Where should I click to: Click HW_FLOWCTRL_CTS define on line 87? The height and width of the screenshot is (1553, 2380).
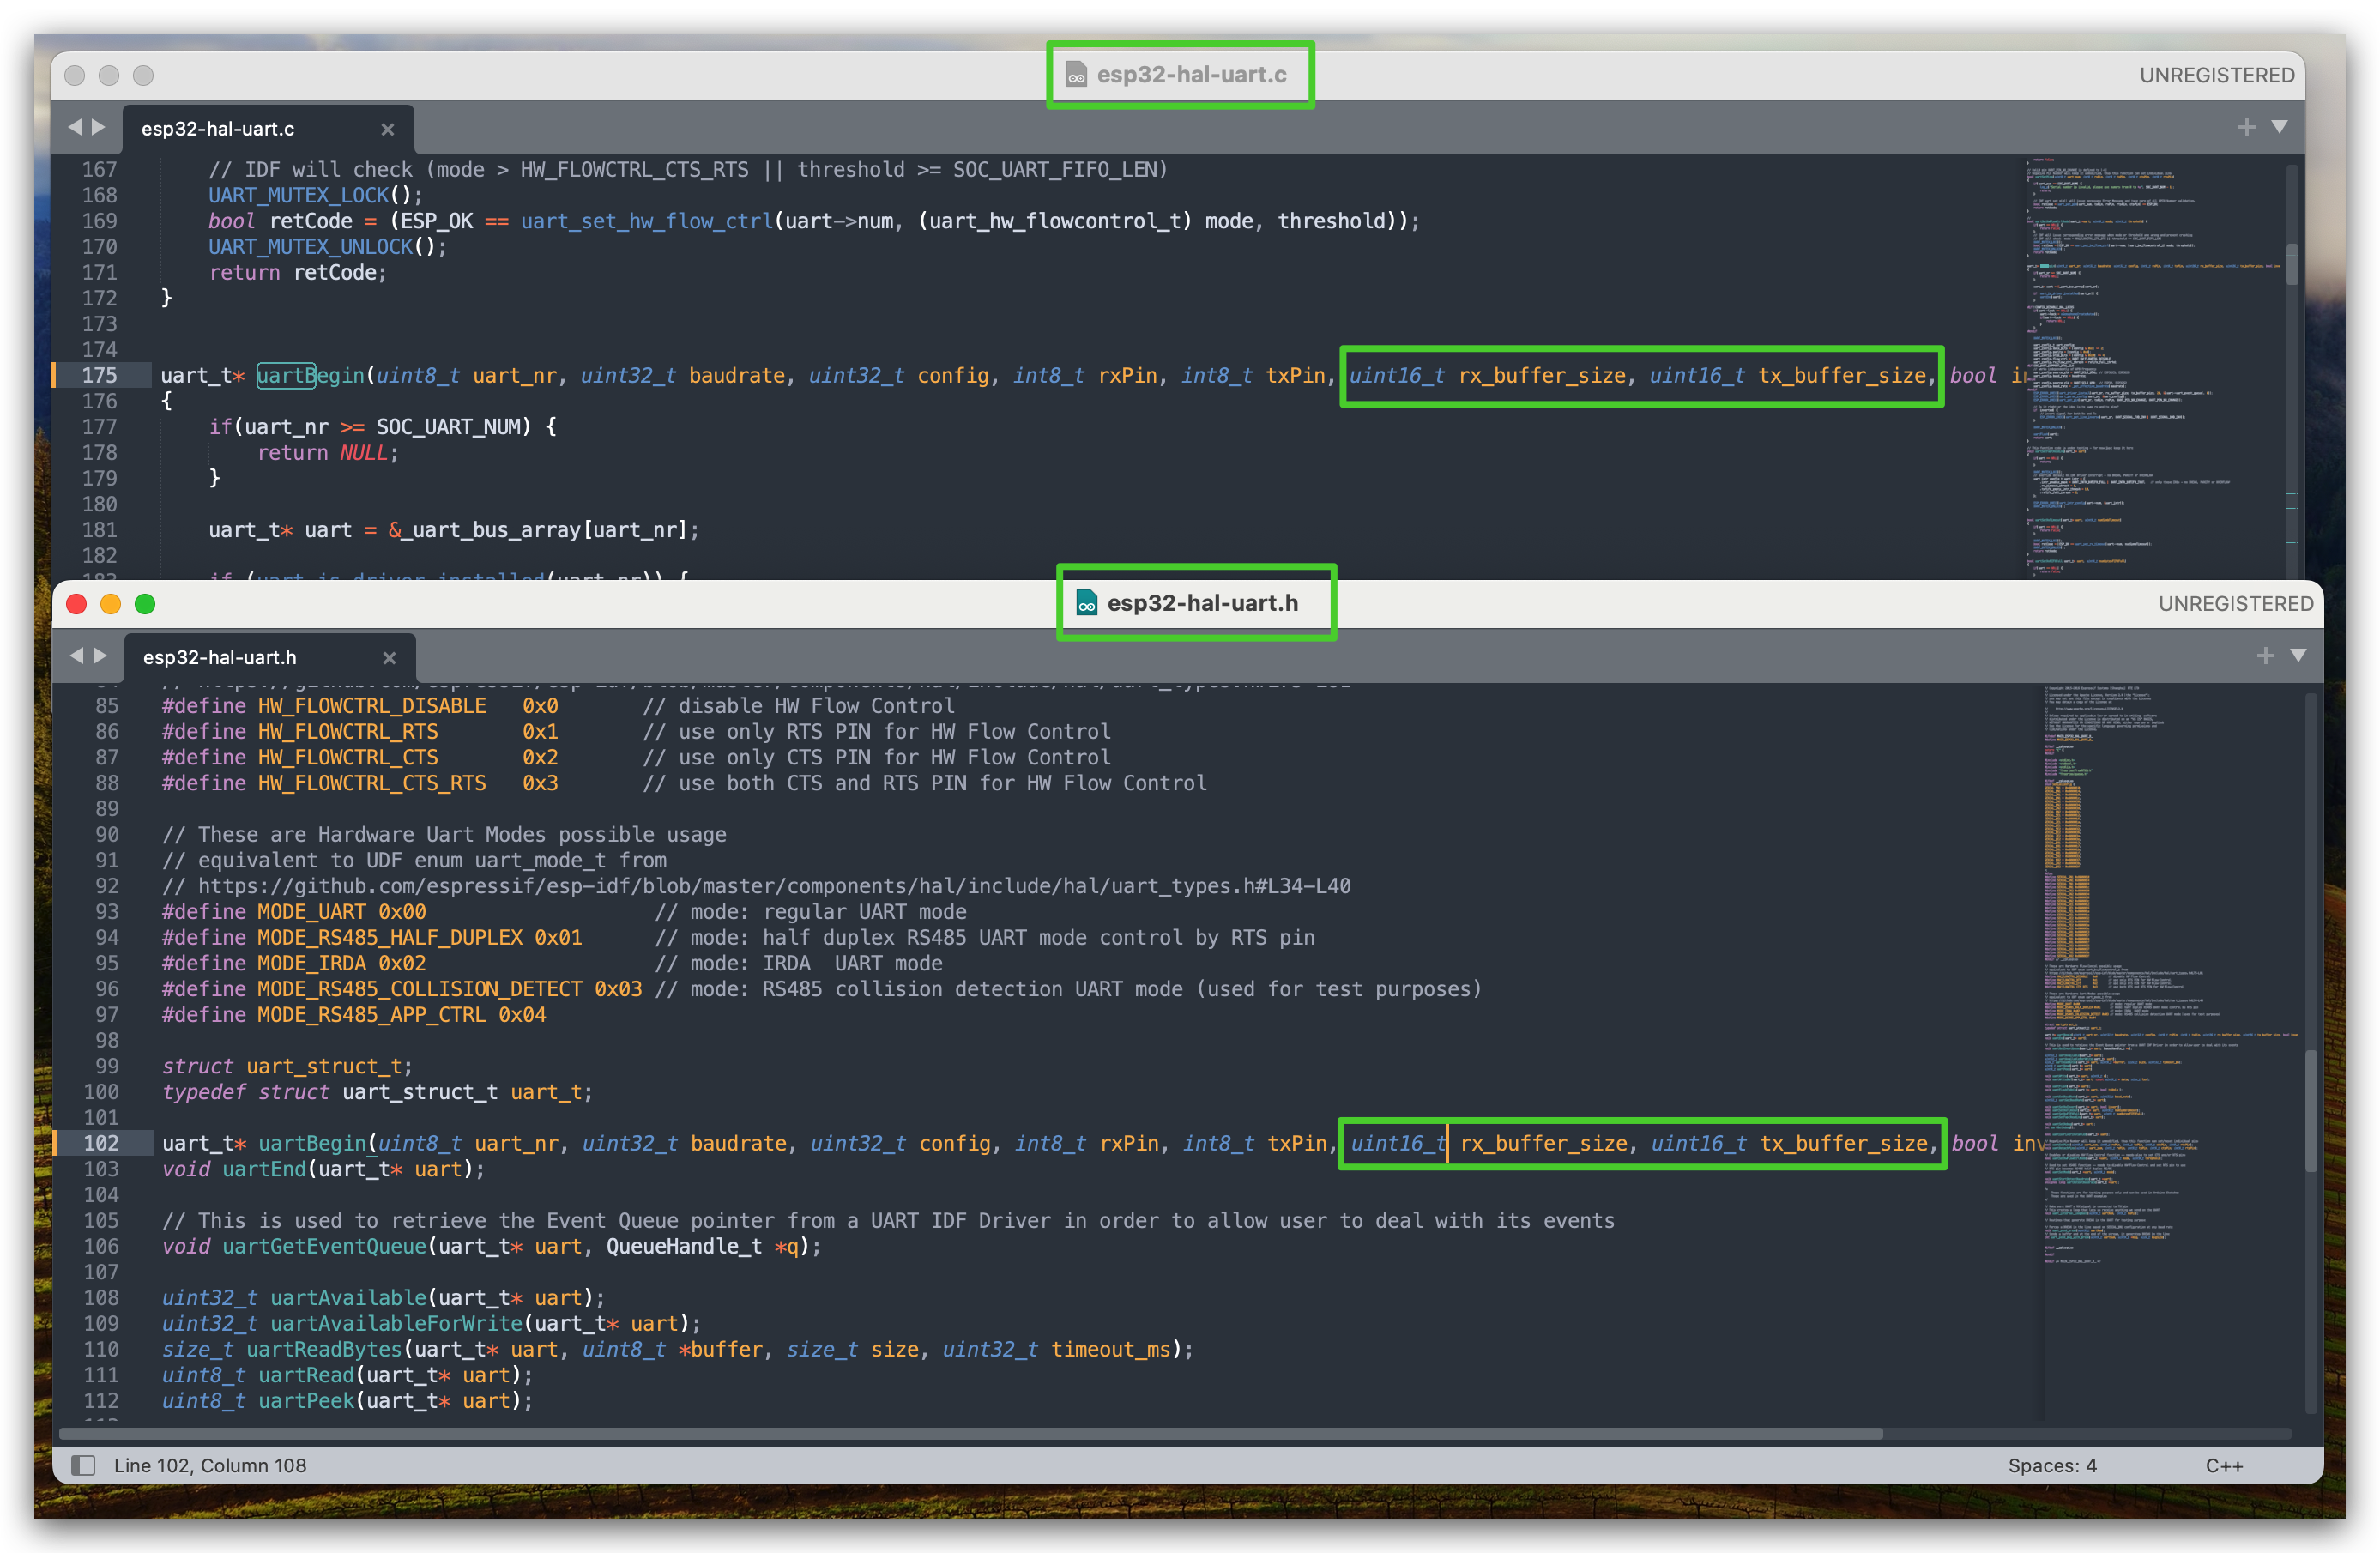(x=348, y=757)
